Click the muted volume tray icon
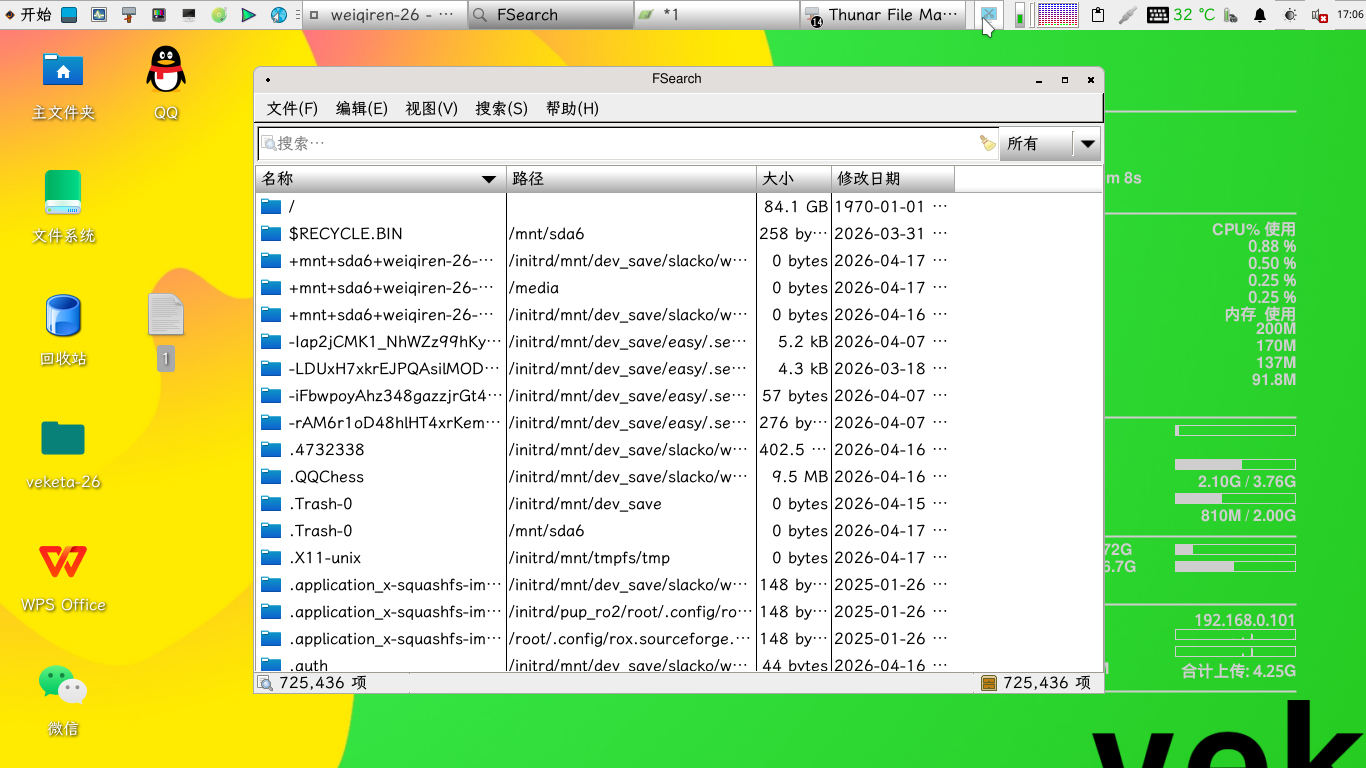This screenshot has height=768, width=1366. click(1320, 15)
